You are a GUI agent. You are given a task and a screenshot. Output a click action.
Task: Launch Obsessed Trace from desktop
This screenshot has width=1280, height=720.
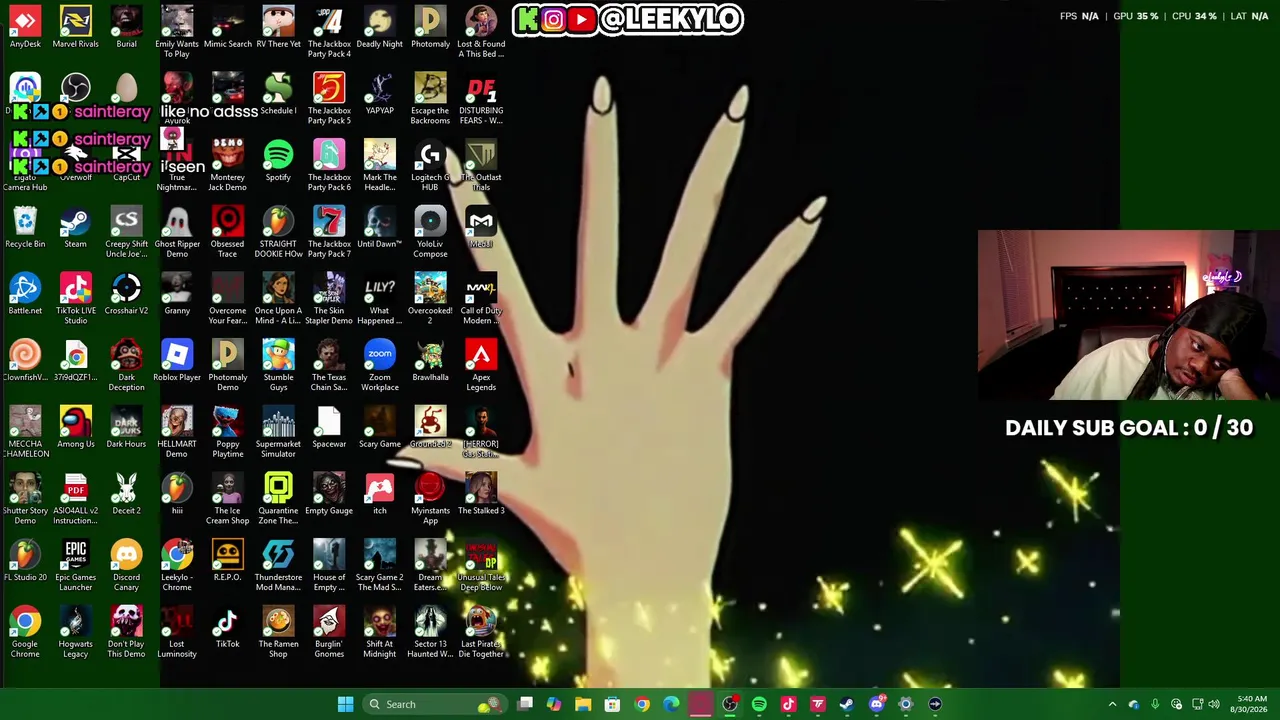click(228, 232)
